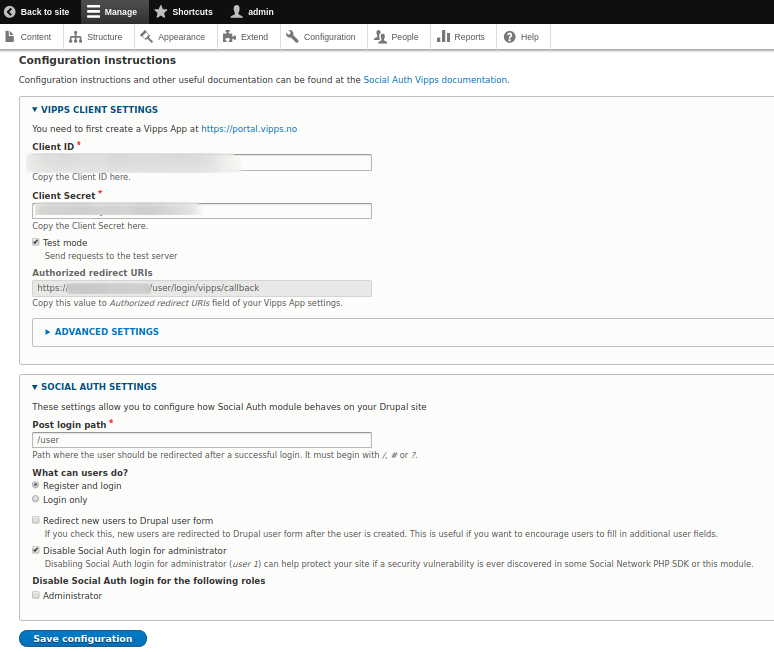Select Register and login radio option

pyautogui.click(x=36, y=485)
